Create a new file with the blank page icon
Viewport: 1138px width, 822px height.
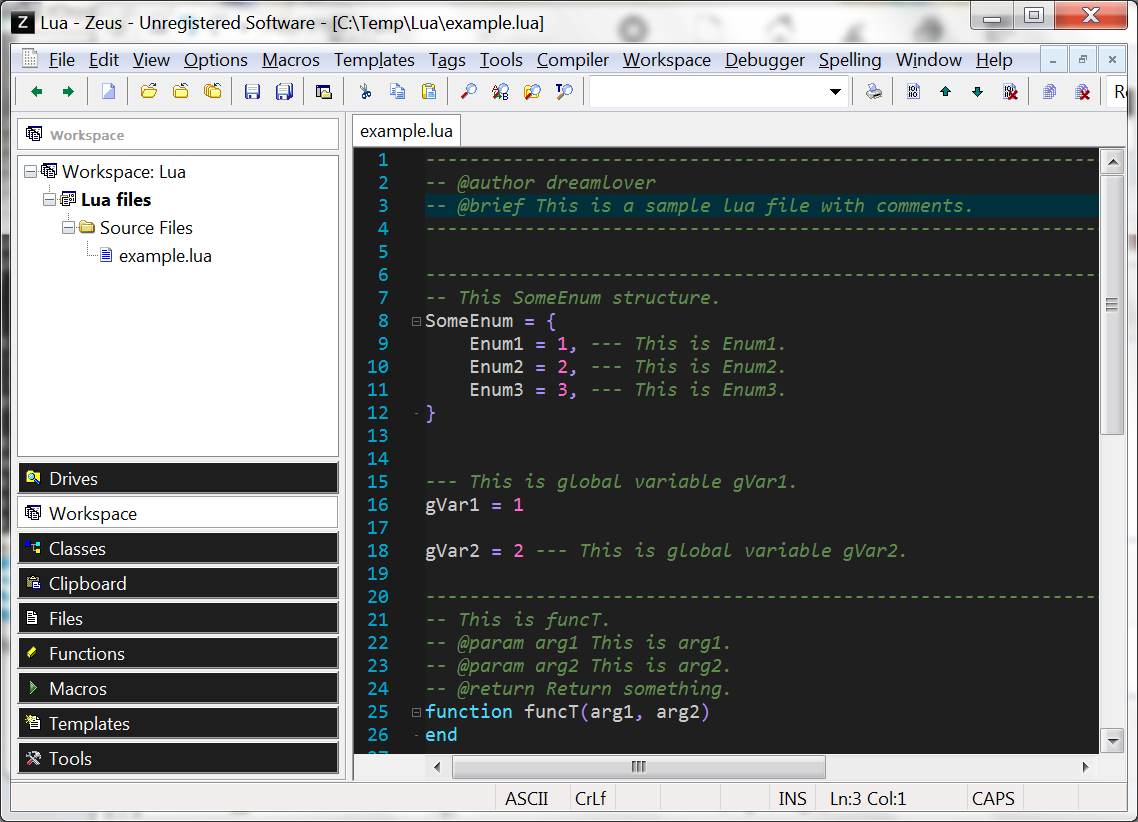pyautogui.click(x=108, y=91)
